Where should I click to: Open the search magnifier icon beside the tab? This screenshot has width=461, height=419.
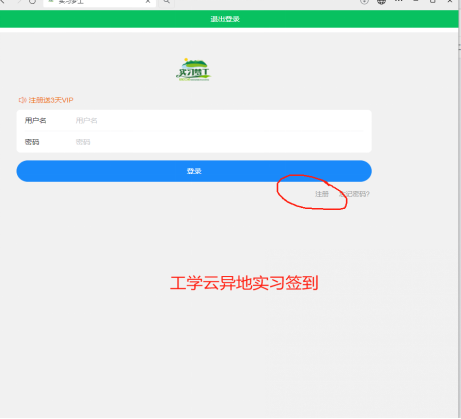tap(166, 2)
